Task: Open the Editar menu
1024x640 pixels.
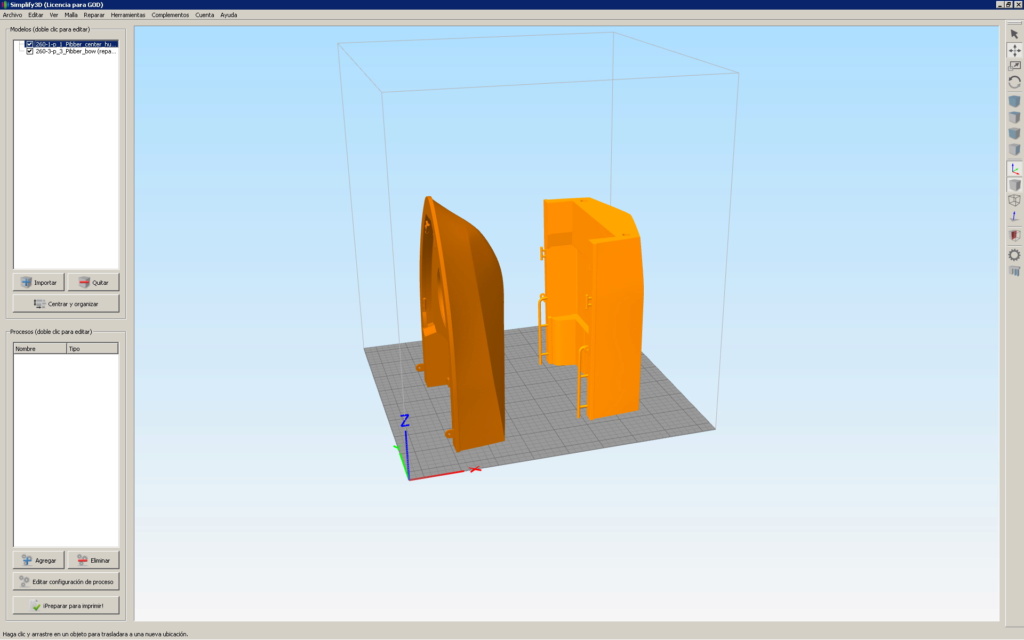Action: (35, 15)
